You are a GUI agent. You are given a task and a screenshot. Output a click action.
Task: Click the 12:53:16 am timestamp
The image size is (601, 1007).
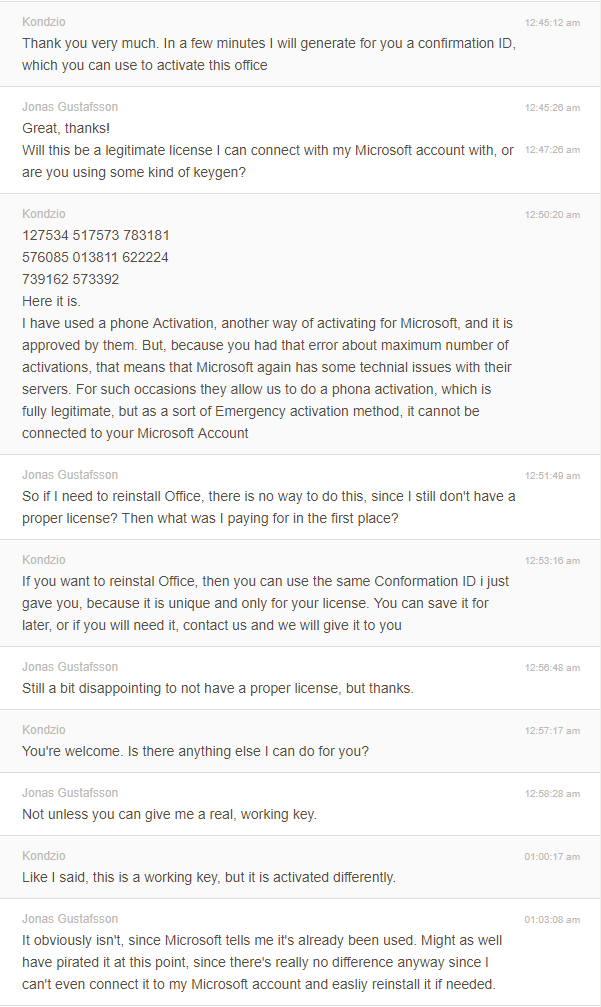point(552,561)
